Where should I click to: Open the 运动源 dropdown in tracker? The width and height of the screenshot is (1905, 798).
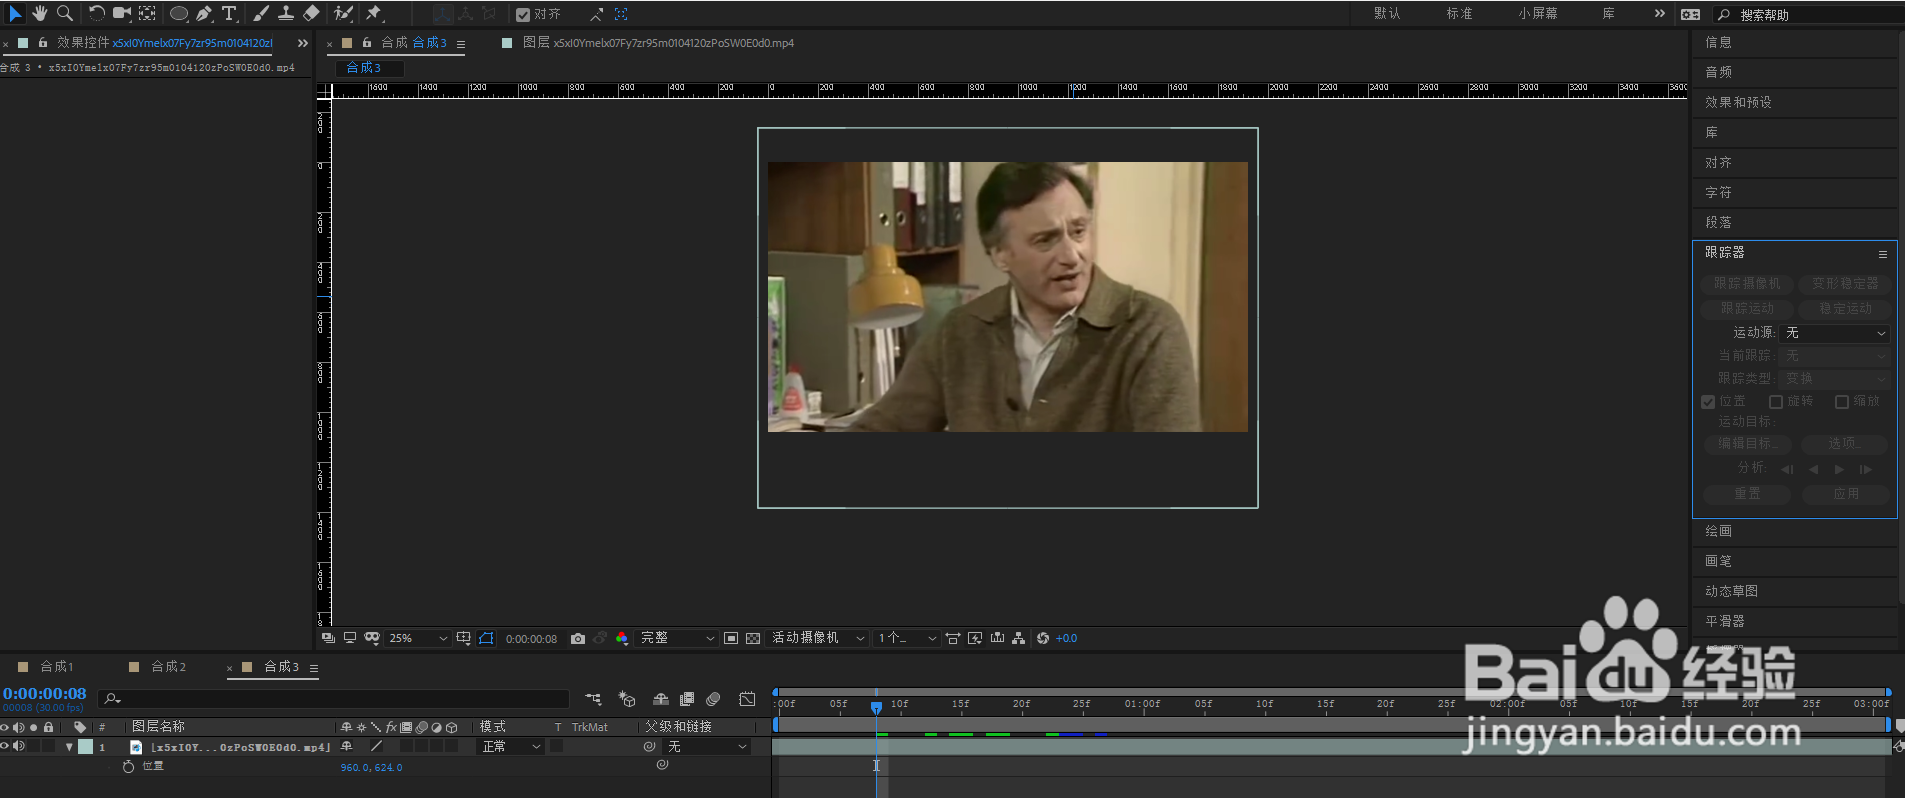click(x=1835, y=332)
